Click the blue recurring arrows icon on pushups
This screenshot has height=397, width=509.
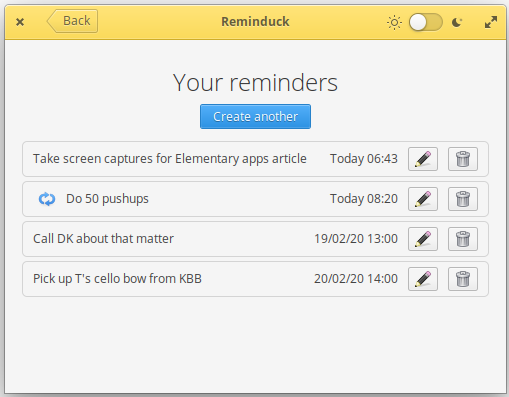(47, 199)
